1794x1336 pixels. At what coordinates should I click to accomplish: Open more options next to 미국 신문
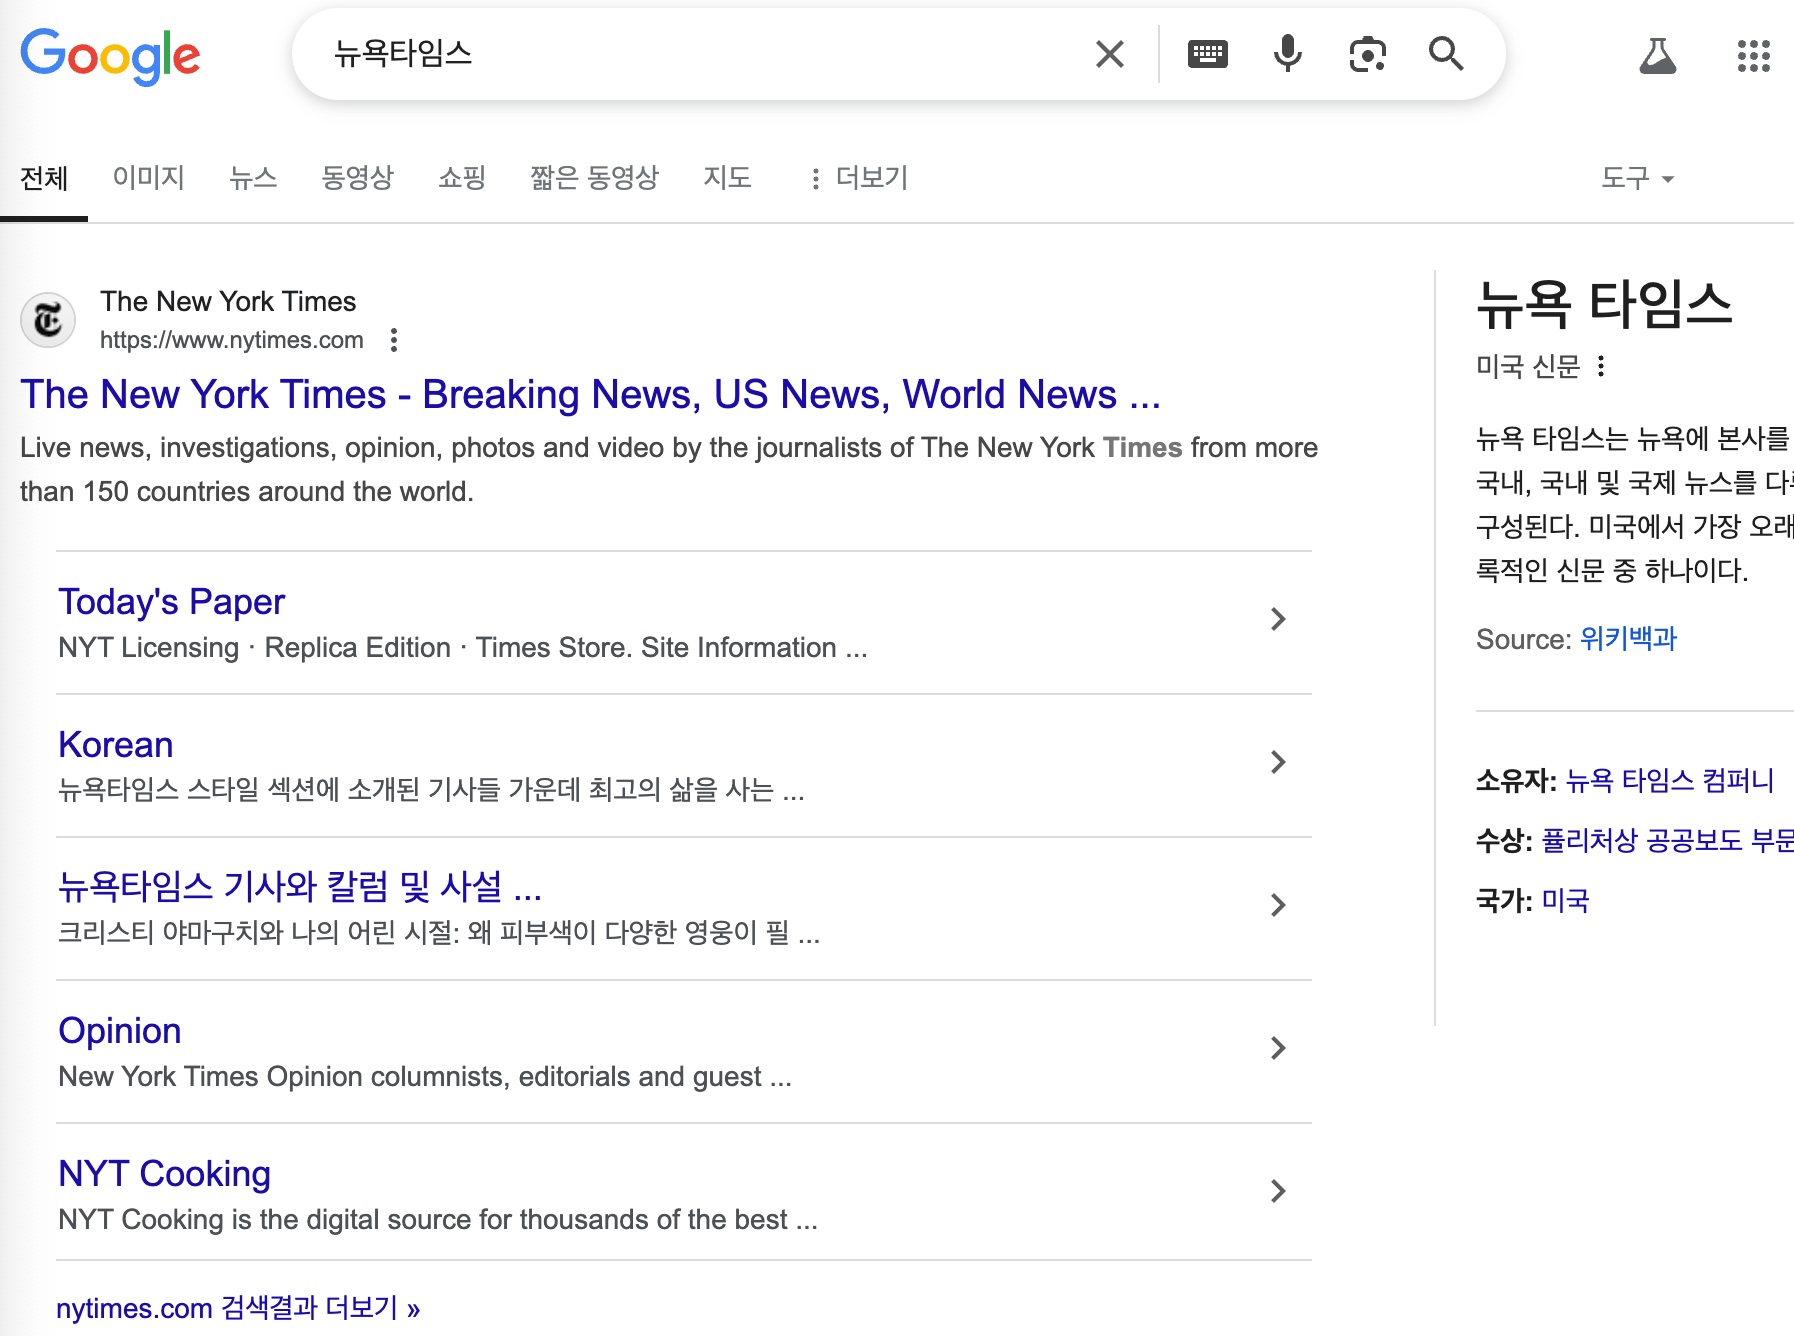1601,366
